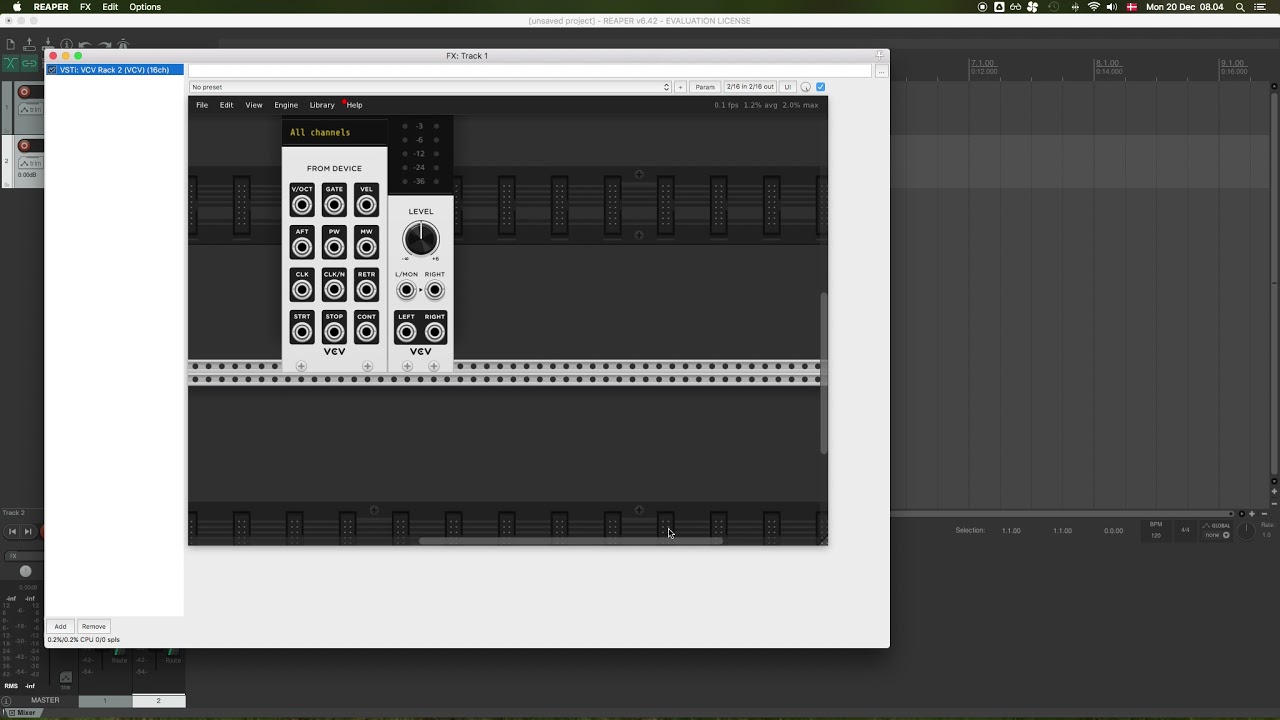The width and height of the screenshot is (1280, 720).
Task: Click the GATE output jack
Action: (334, 205)
